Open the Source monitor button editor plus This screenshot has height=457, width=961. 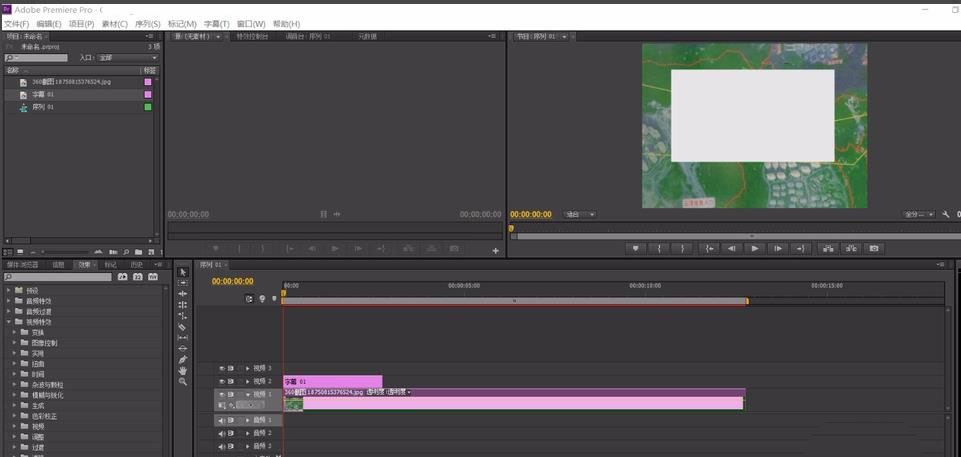[x=496, y=251]
